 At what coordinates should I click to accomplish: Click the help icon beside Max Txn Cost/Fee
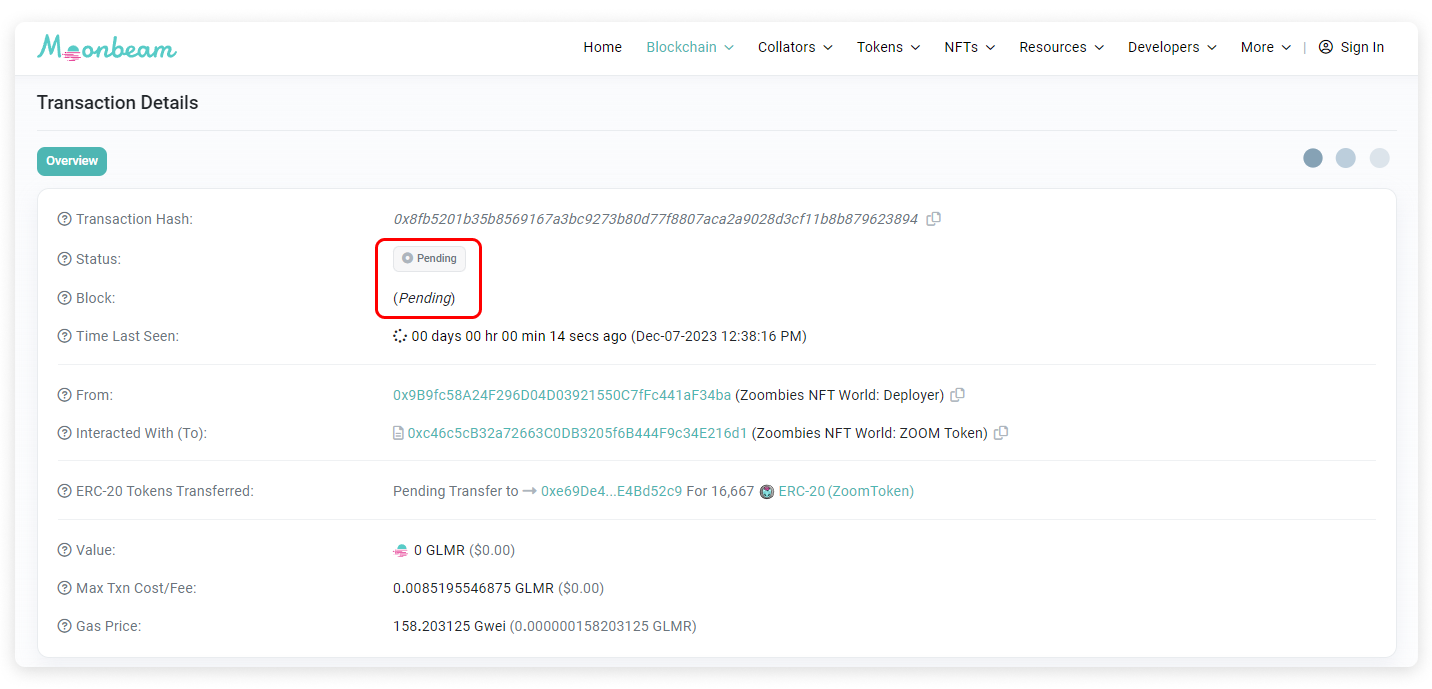(x=65, y=588)
